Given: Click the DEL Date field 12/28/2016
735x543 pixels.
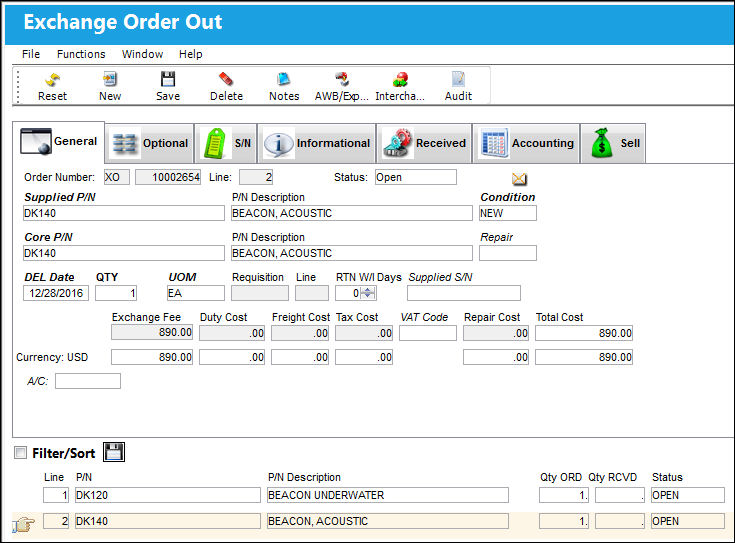Looking at the screenshot, I should [56, 293].
